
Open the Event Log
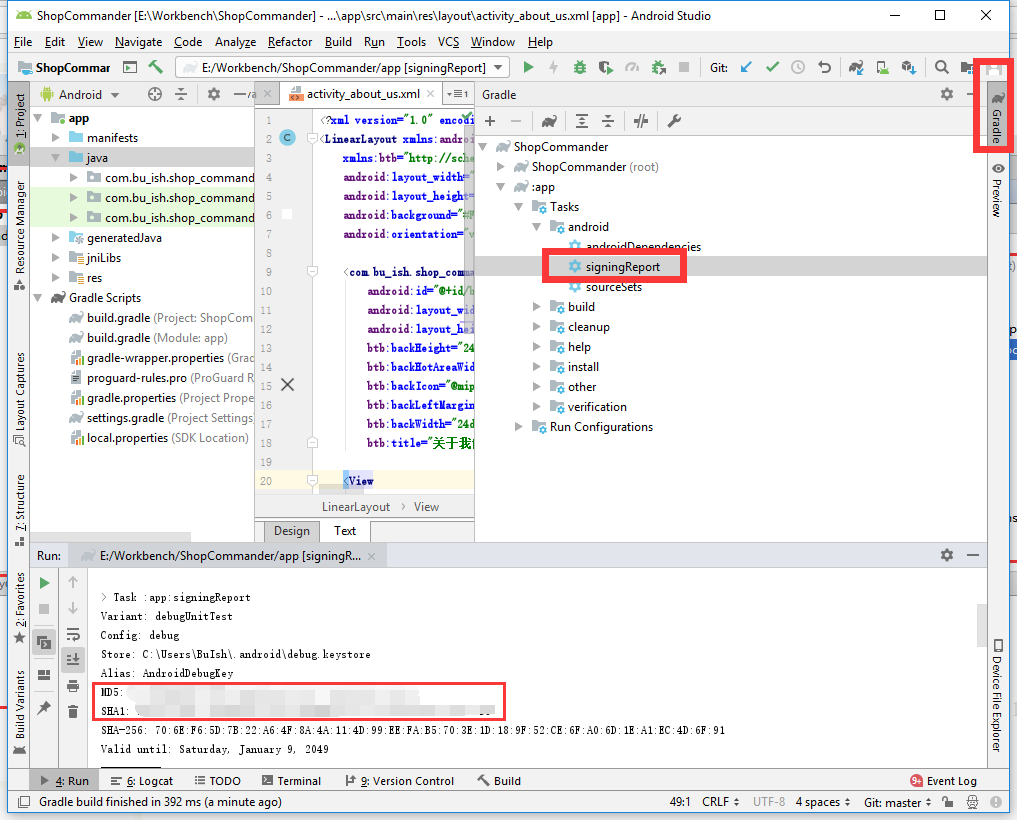[944, 781]
